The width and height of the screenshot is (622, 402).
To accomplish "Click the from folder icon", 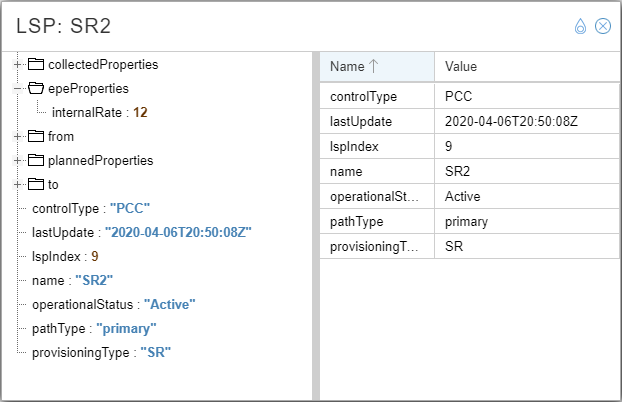I will [x=36, y=136].
